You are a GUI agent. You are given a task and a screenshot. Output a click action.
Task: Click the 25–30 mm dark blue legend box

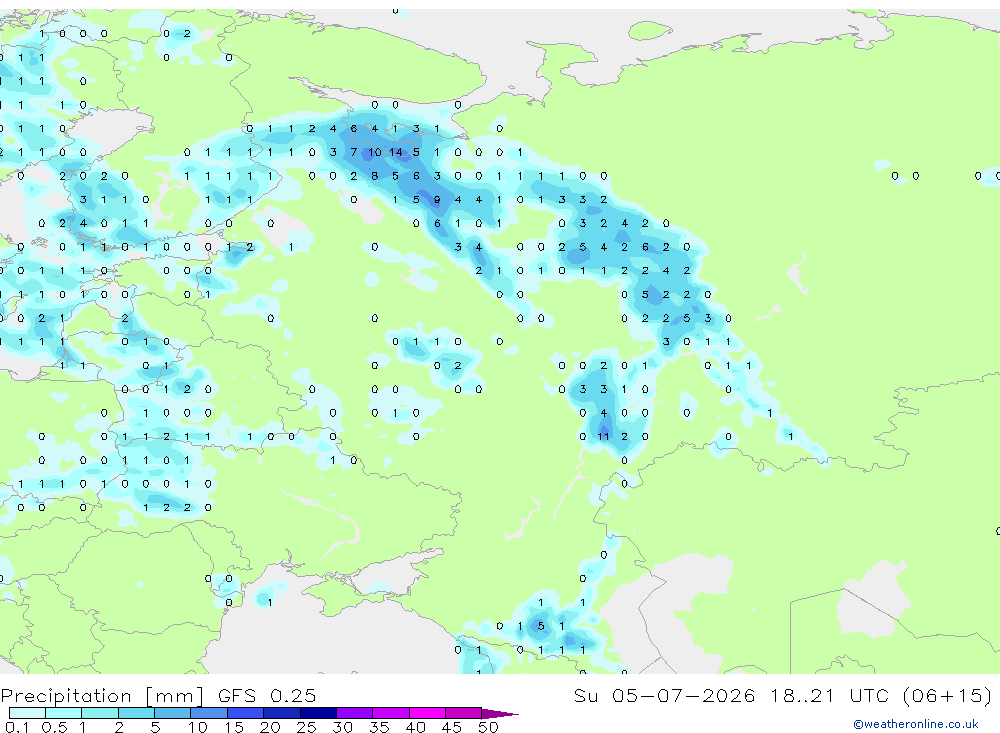(x=318, y=713)
